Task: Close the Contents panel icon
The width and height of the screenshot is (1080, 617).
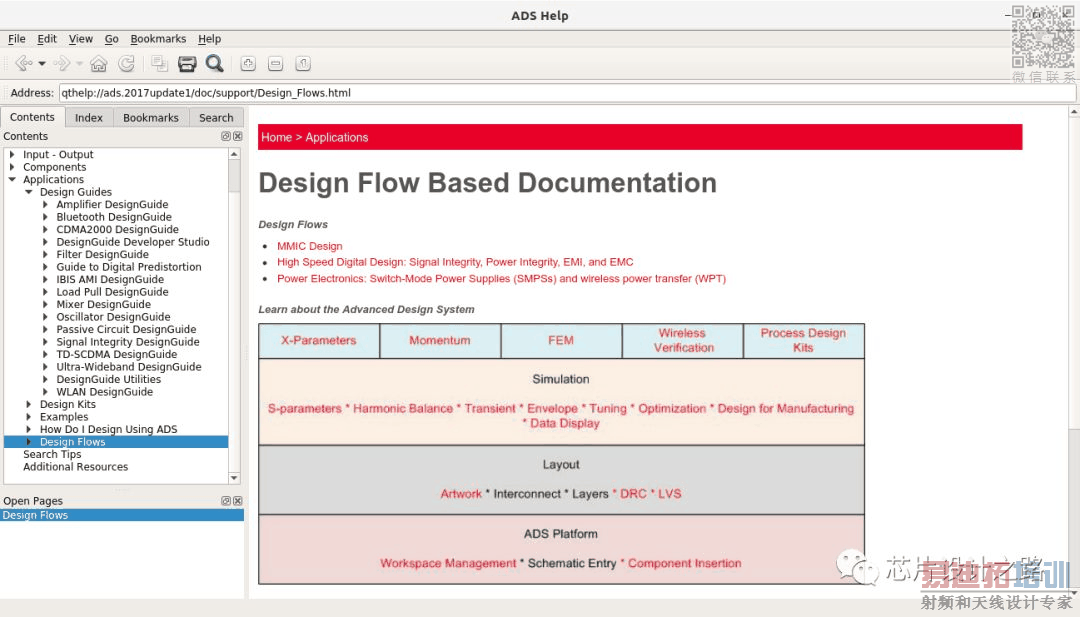Action: pos(238,136)
